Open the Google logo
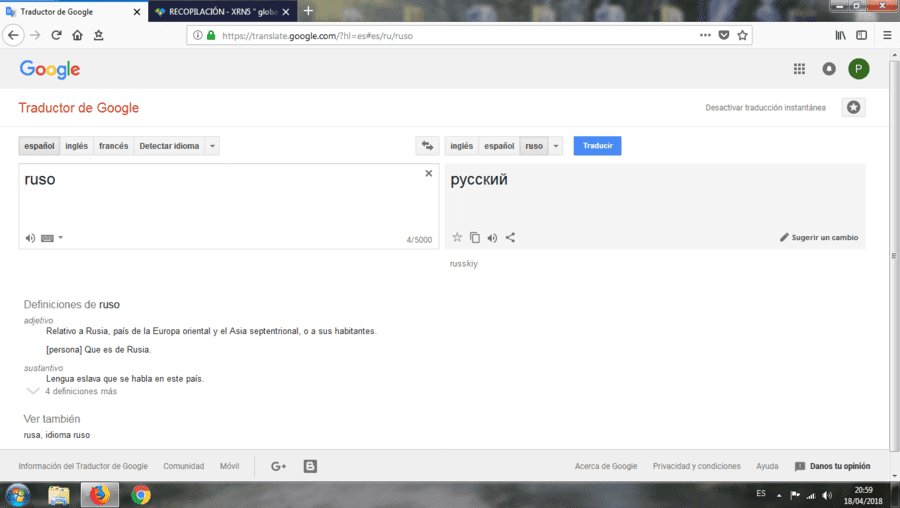This screenshot has width=900, height=508. (50, 69)
